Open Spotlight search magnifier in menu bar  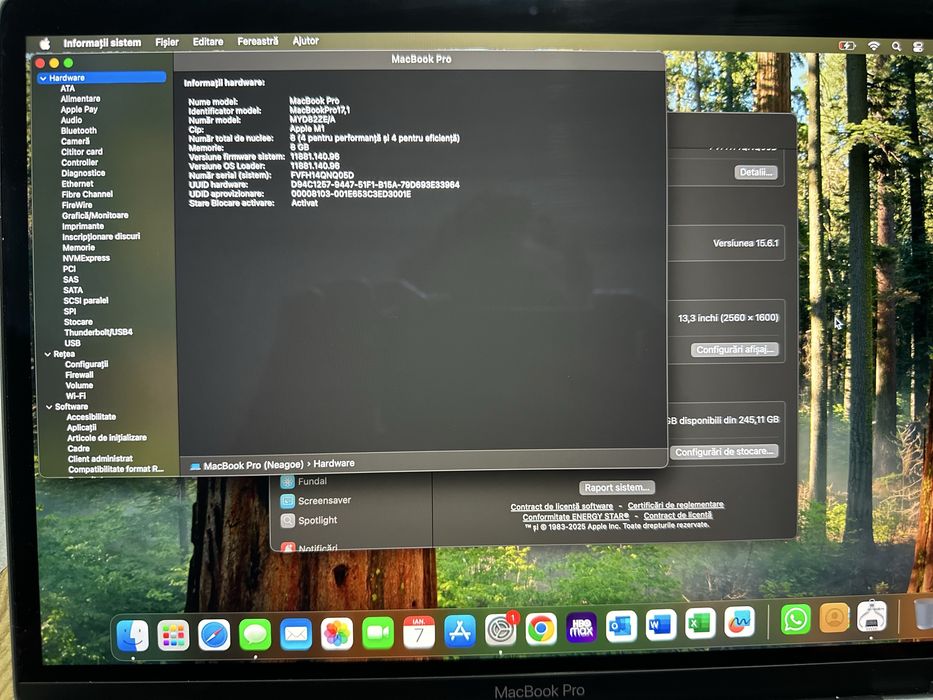pyautogui.click(x=896, y=46)
